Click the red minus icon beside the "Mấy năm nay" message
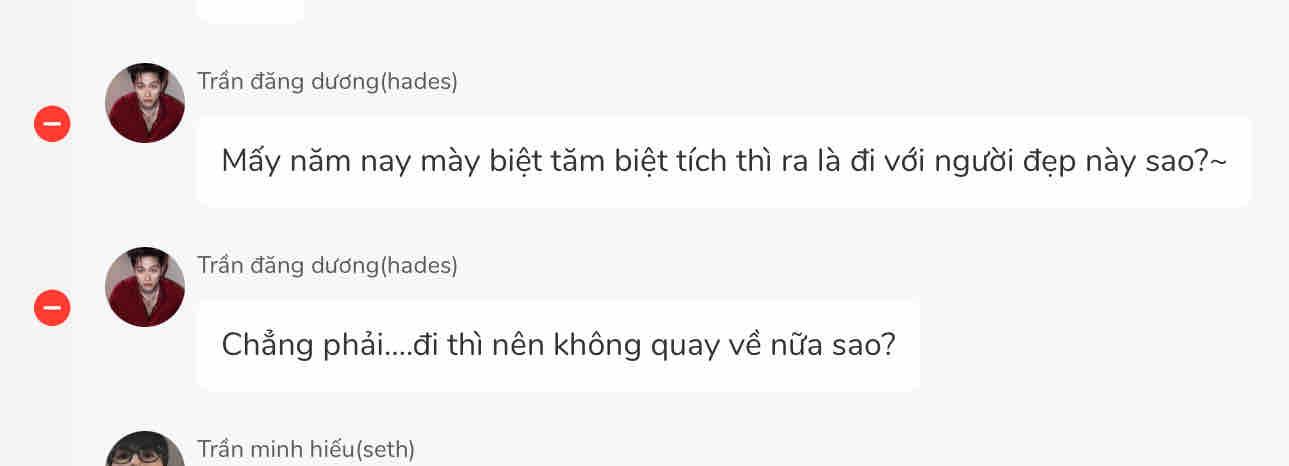The width and height of the screenshot is (1289, 466). tap(52, 124)
